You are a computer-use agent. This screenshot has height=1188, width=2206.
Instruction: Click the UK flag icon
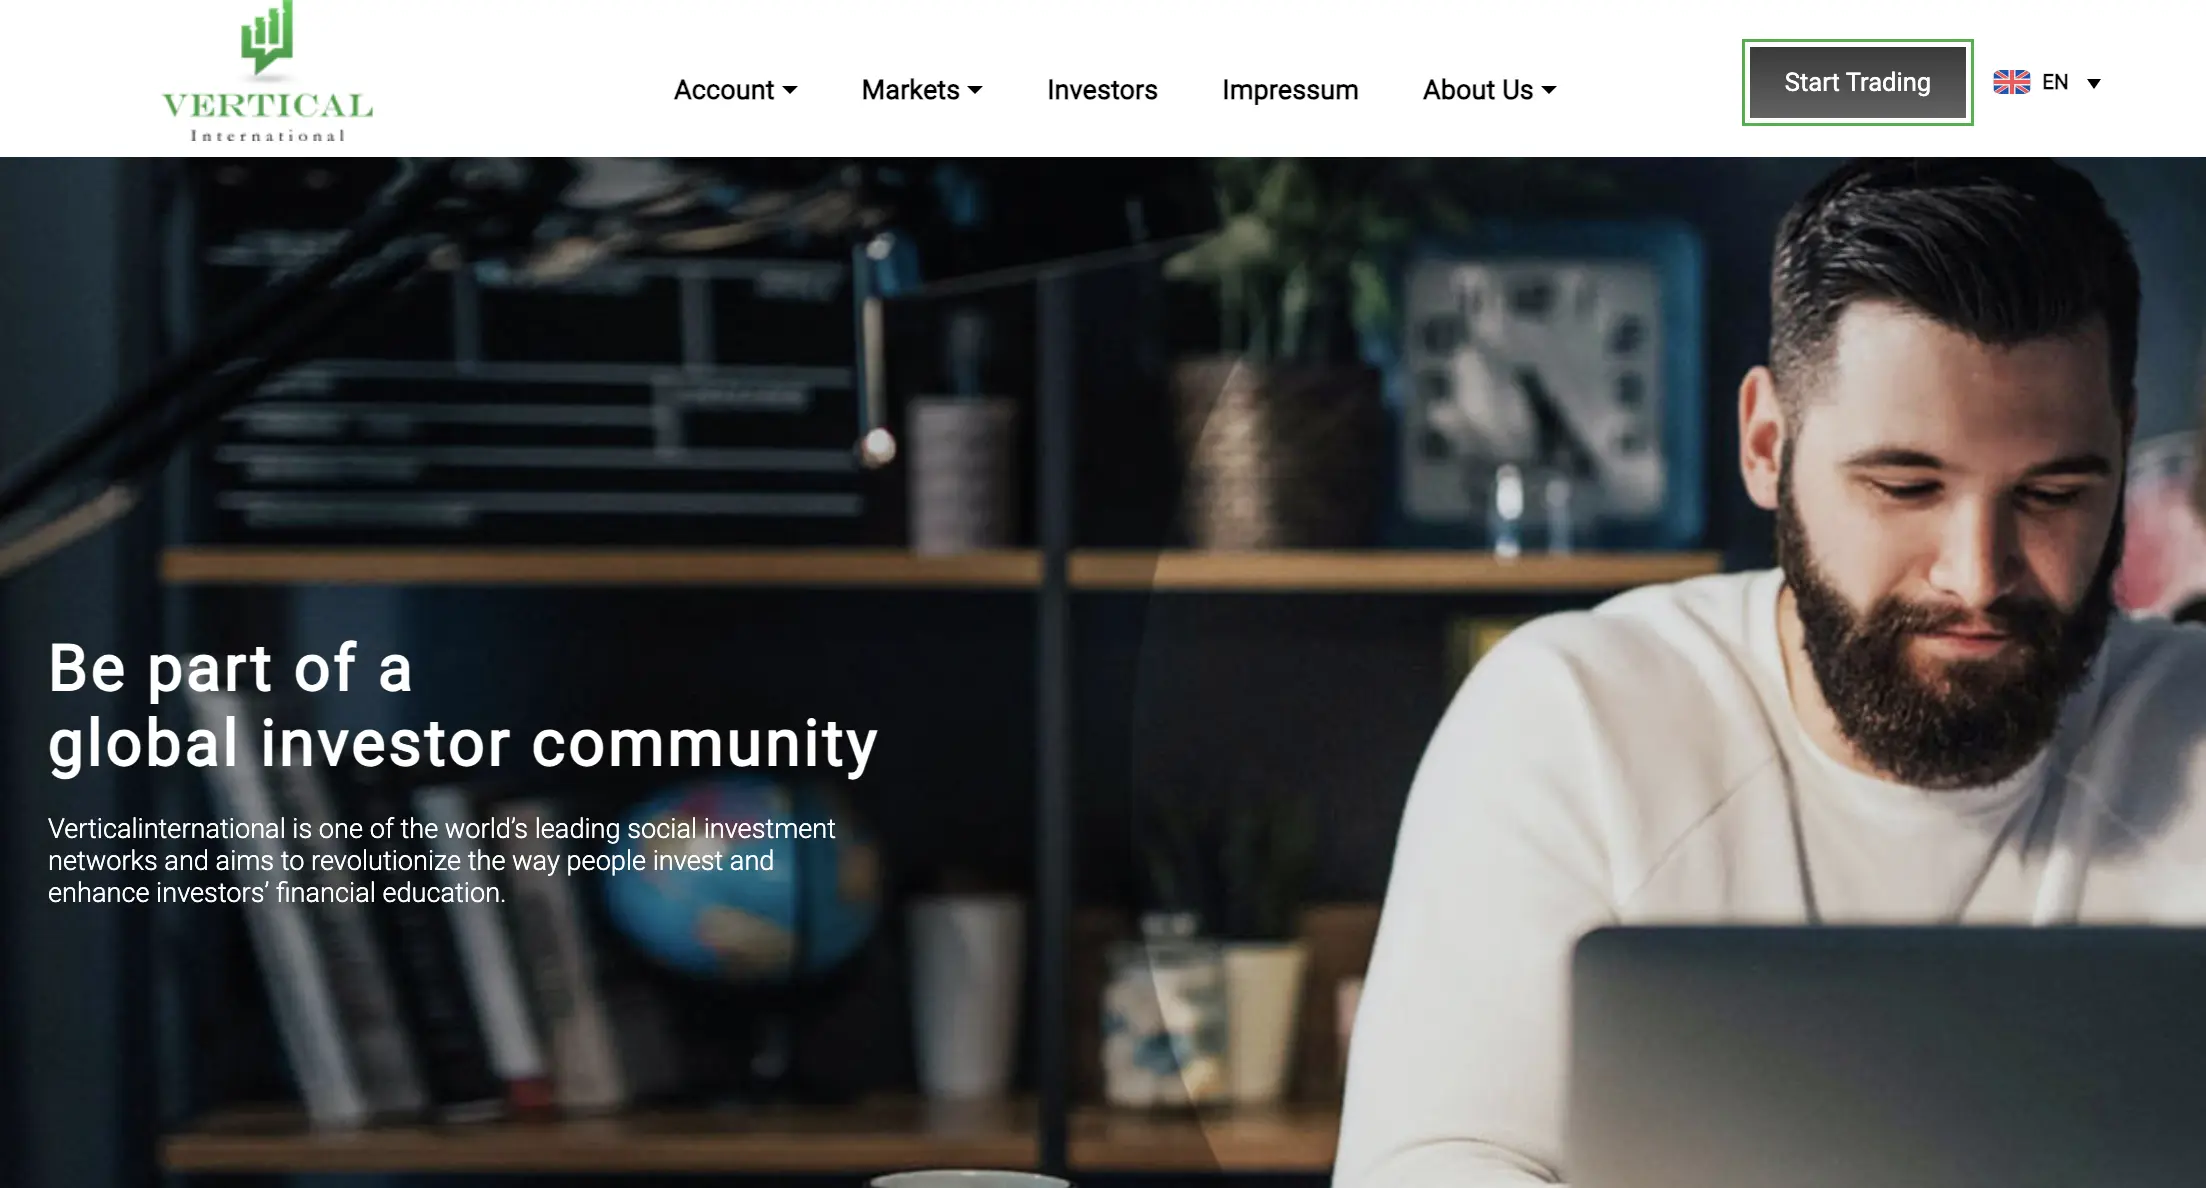[x=2011, y=82]
